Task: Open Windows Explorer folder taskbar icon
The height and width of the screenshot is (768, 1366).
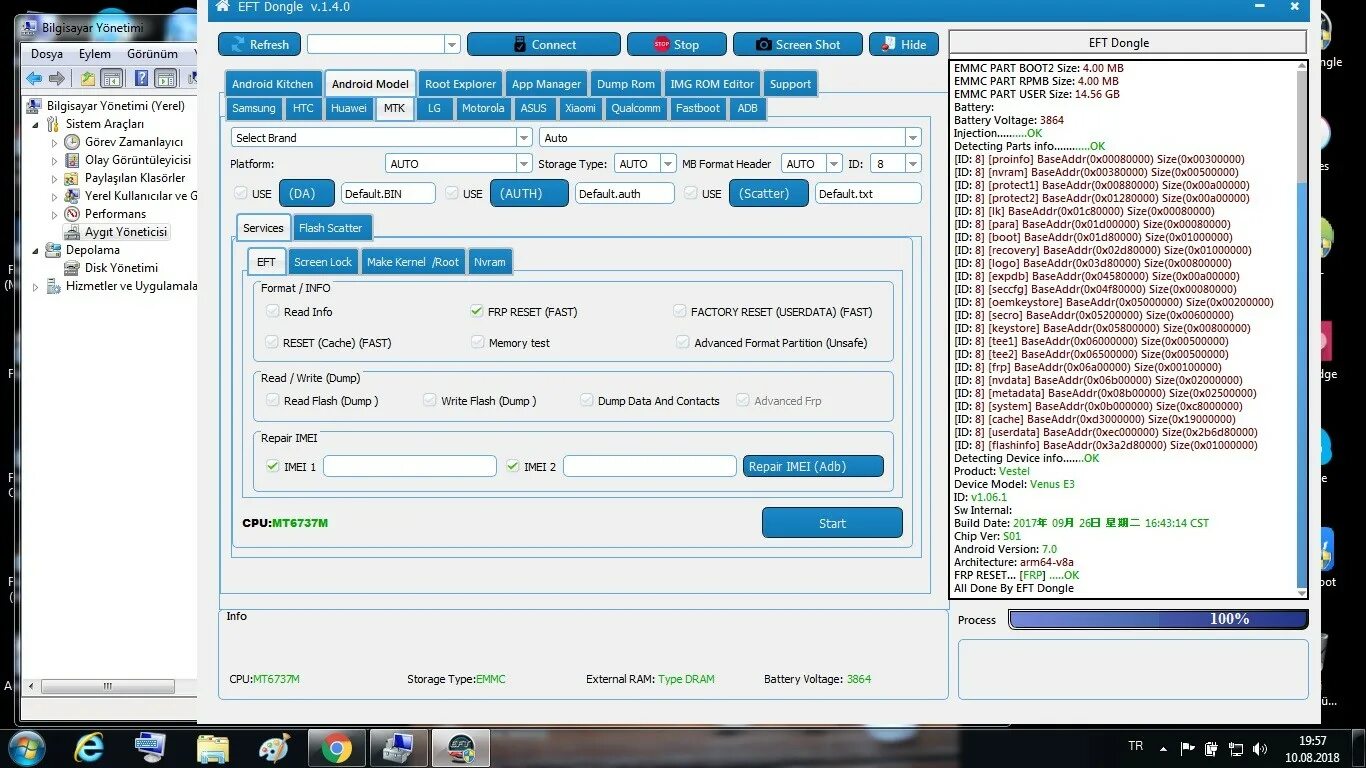Action: click(x=212, y=748)
